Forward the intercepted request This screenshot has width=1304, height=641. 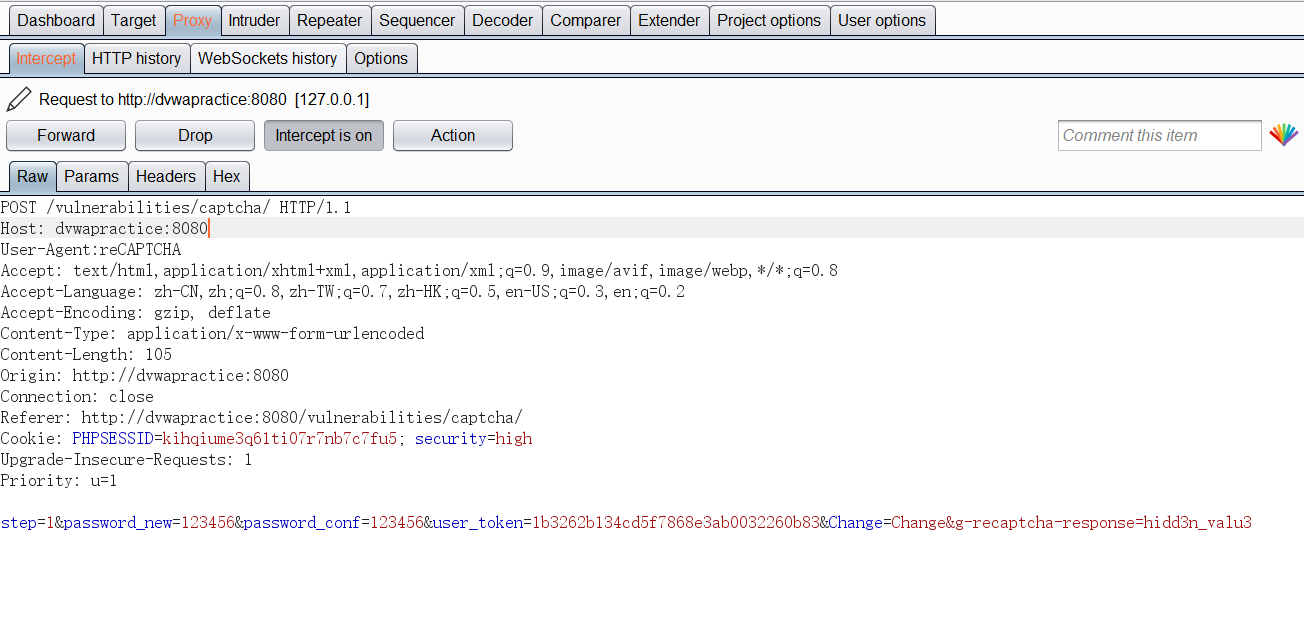(66, 135)
